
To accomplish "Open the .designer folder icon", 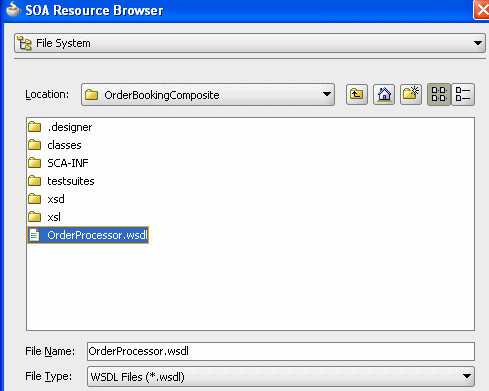I will (35, 127).
